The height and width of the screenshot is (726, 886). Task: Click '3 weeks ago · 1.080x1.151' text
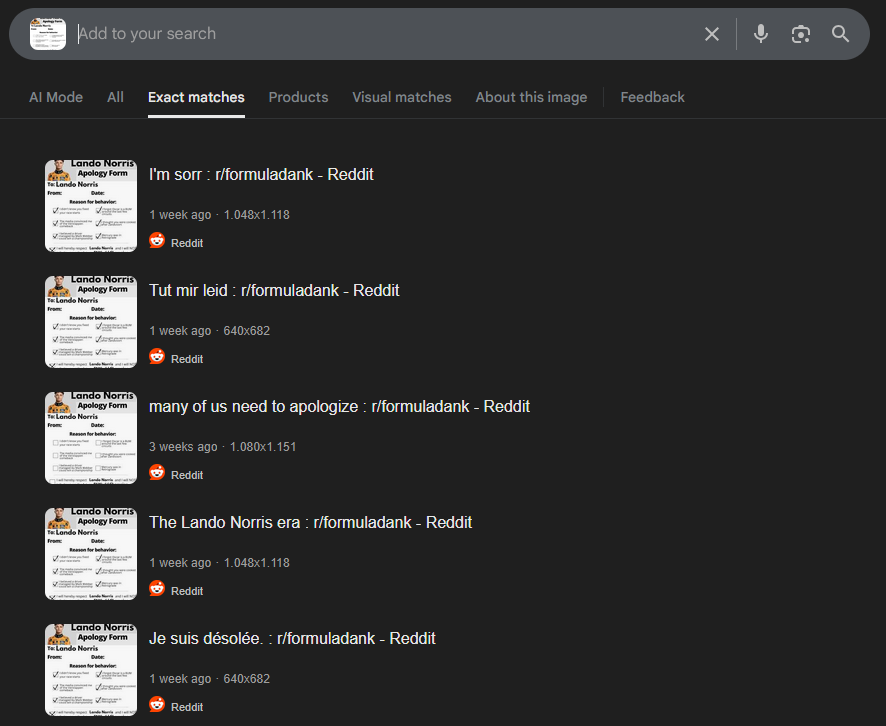223,447
